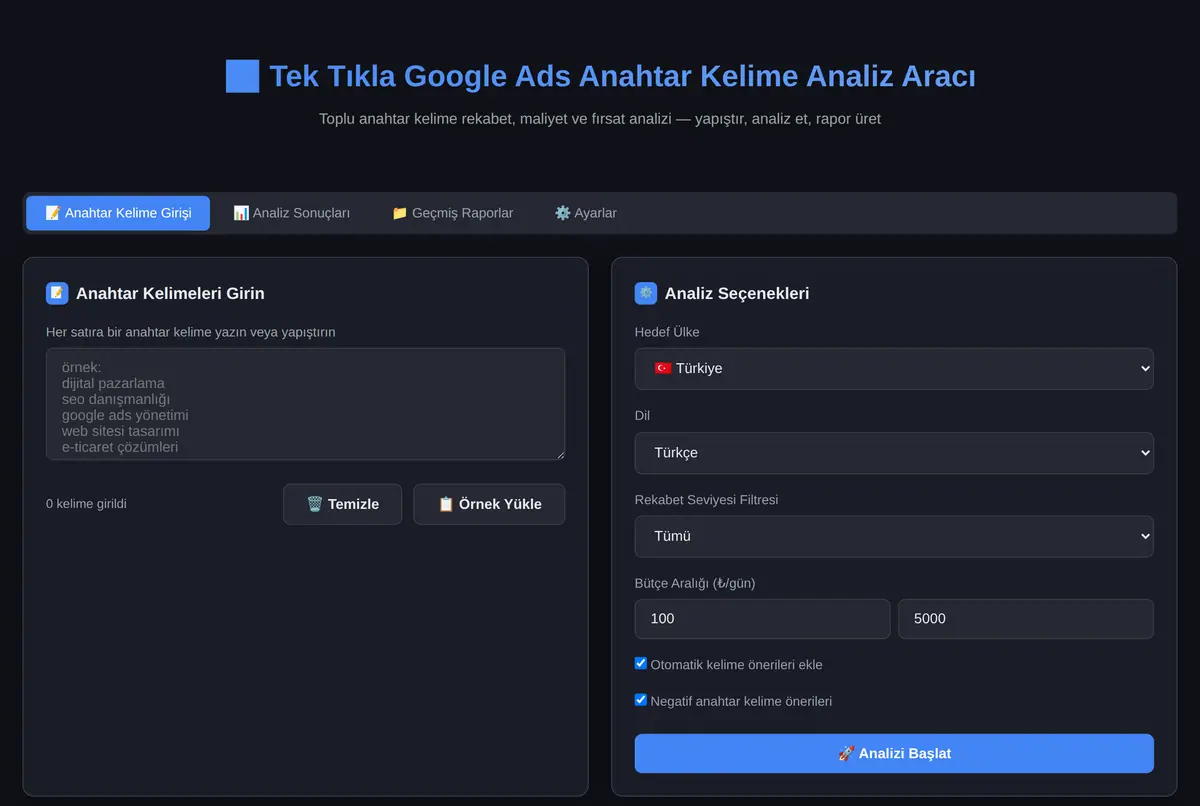Uncheck Otomatik kelime önerileri ekle checkbox
This screenshot has width=1200, height=806.
[x=641, y=663]
